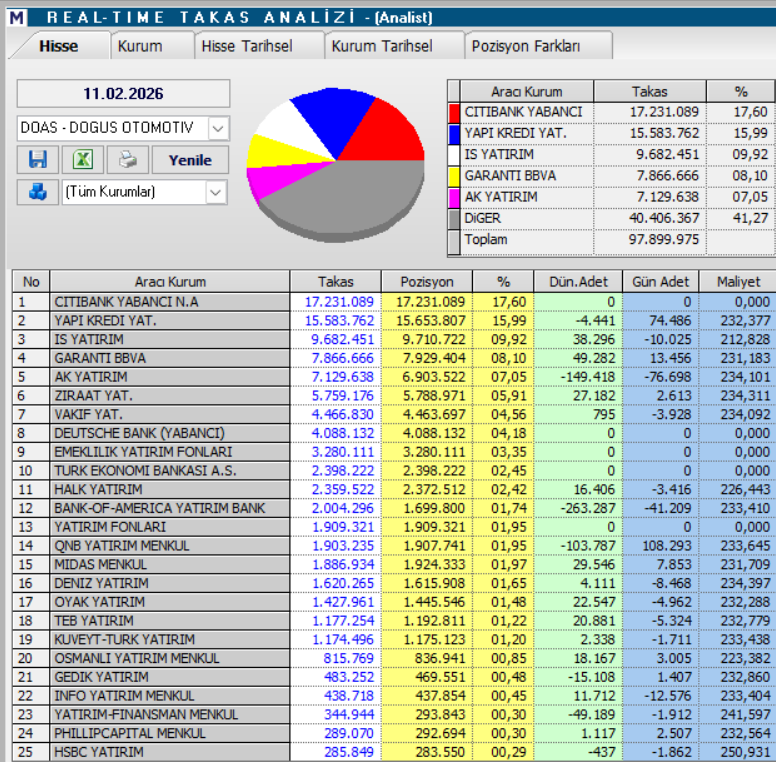Sort table by Maliyet column header
Screen dimensions: 776x762
(x=738, y=282)
